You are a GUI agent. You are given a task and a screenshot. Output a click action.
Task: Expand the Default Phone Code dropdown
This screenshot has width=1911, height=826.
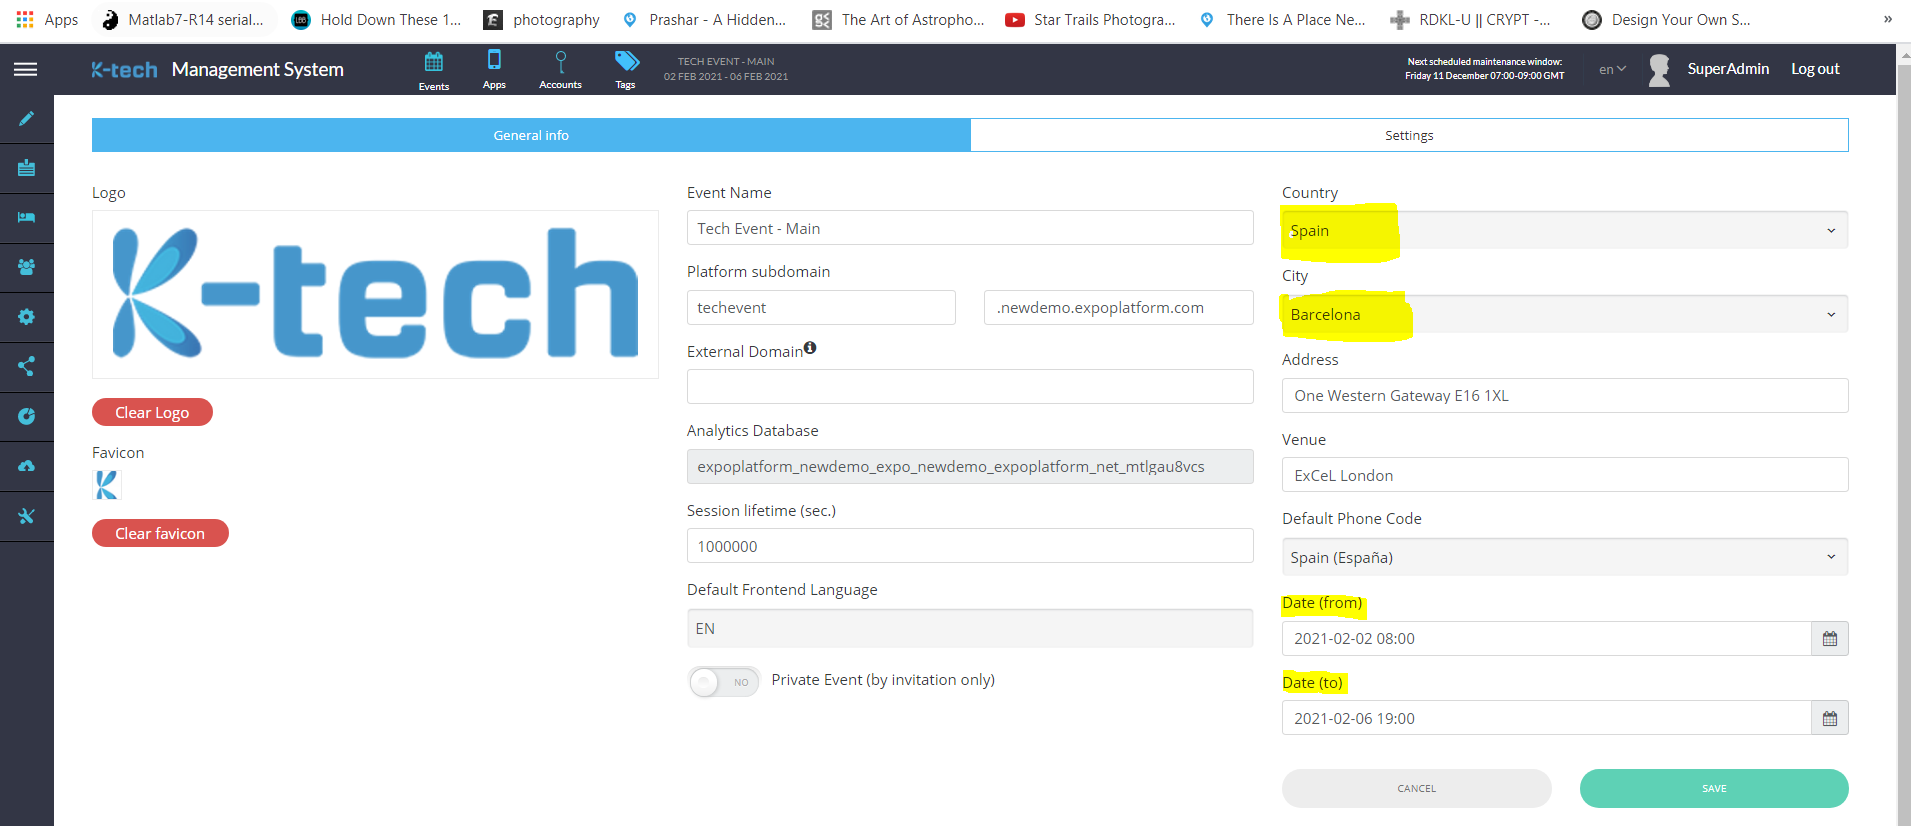coord(1564,558)
